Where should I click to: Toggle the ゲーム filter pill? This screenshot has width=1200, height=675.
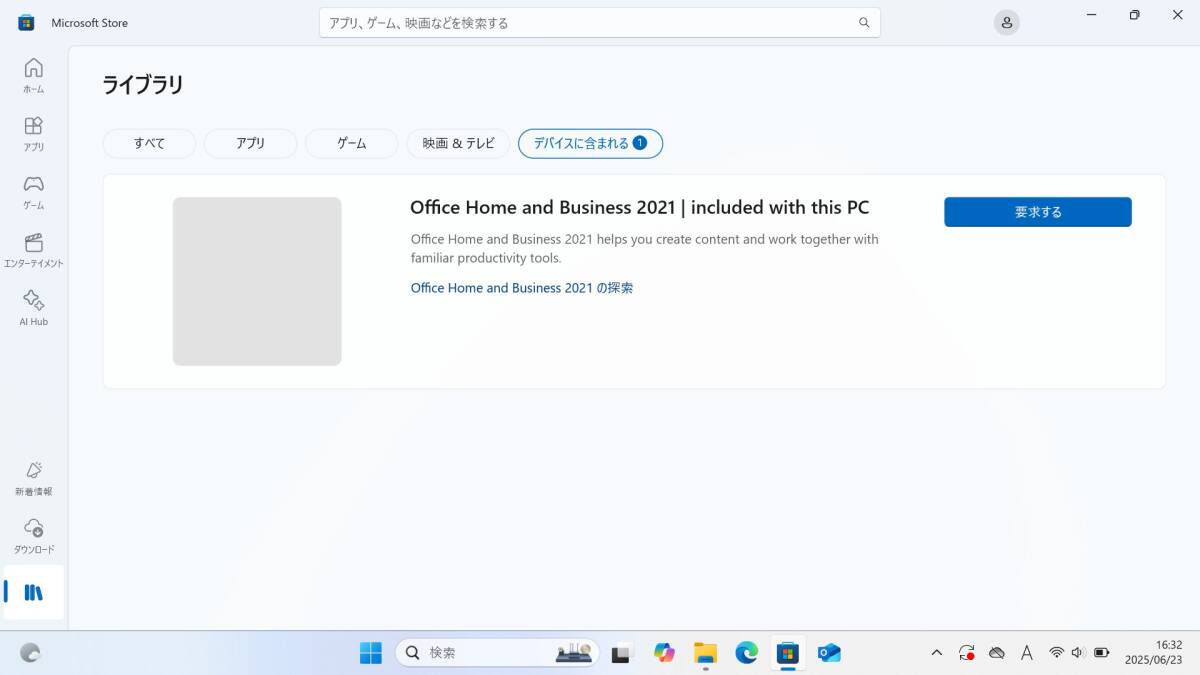click(x=351, y=143)
